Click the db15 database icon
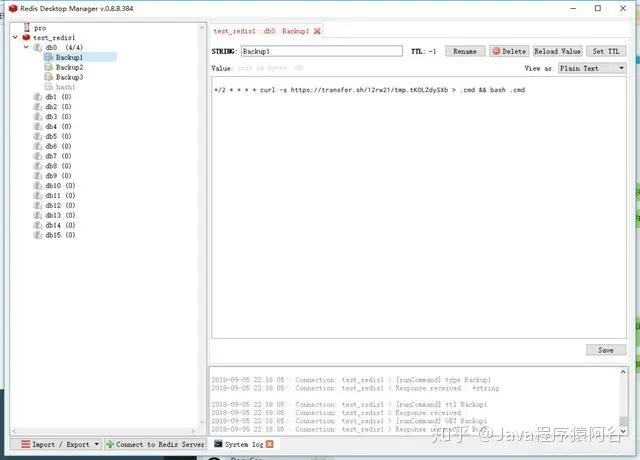Viewport: 640px width, 460px height. pos(38,235)
